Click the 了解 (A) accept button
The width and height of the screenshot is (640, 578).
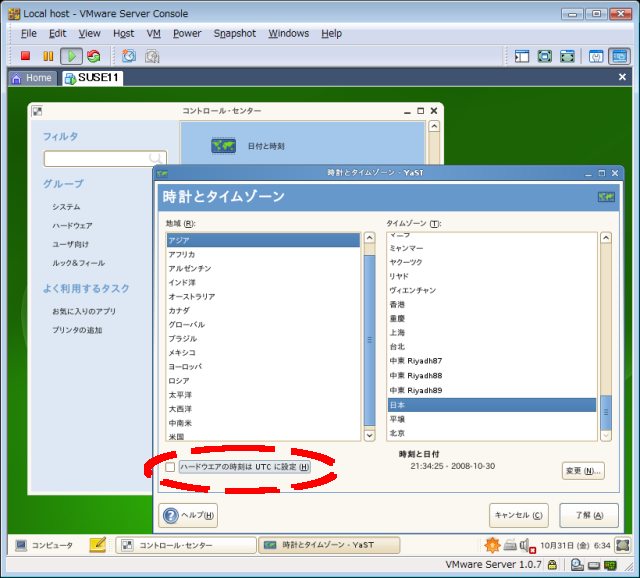click(589, 516)
